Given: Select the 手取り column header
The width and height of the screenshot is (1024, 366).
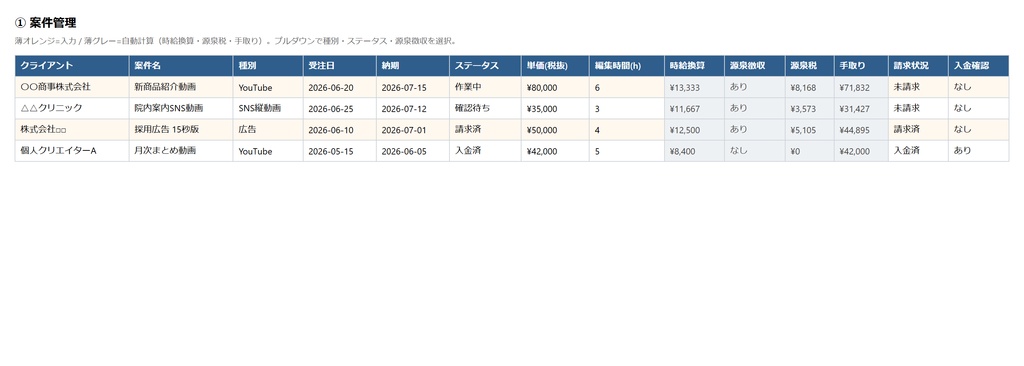Looking at the screenshot, I should (x=861, y=66).
